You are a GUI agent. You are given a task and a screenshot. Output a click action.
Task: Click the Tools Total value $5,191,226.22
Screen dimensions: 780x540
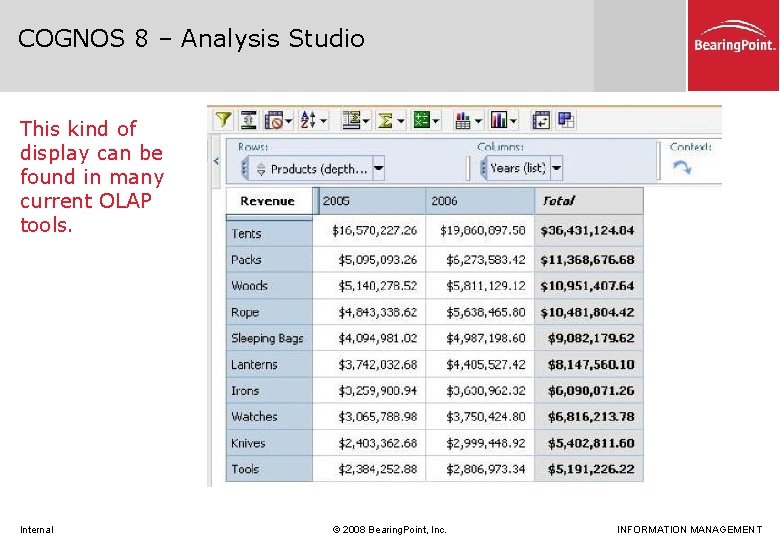click(x=591, y=469)
